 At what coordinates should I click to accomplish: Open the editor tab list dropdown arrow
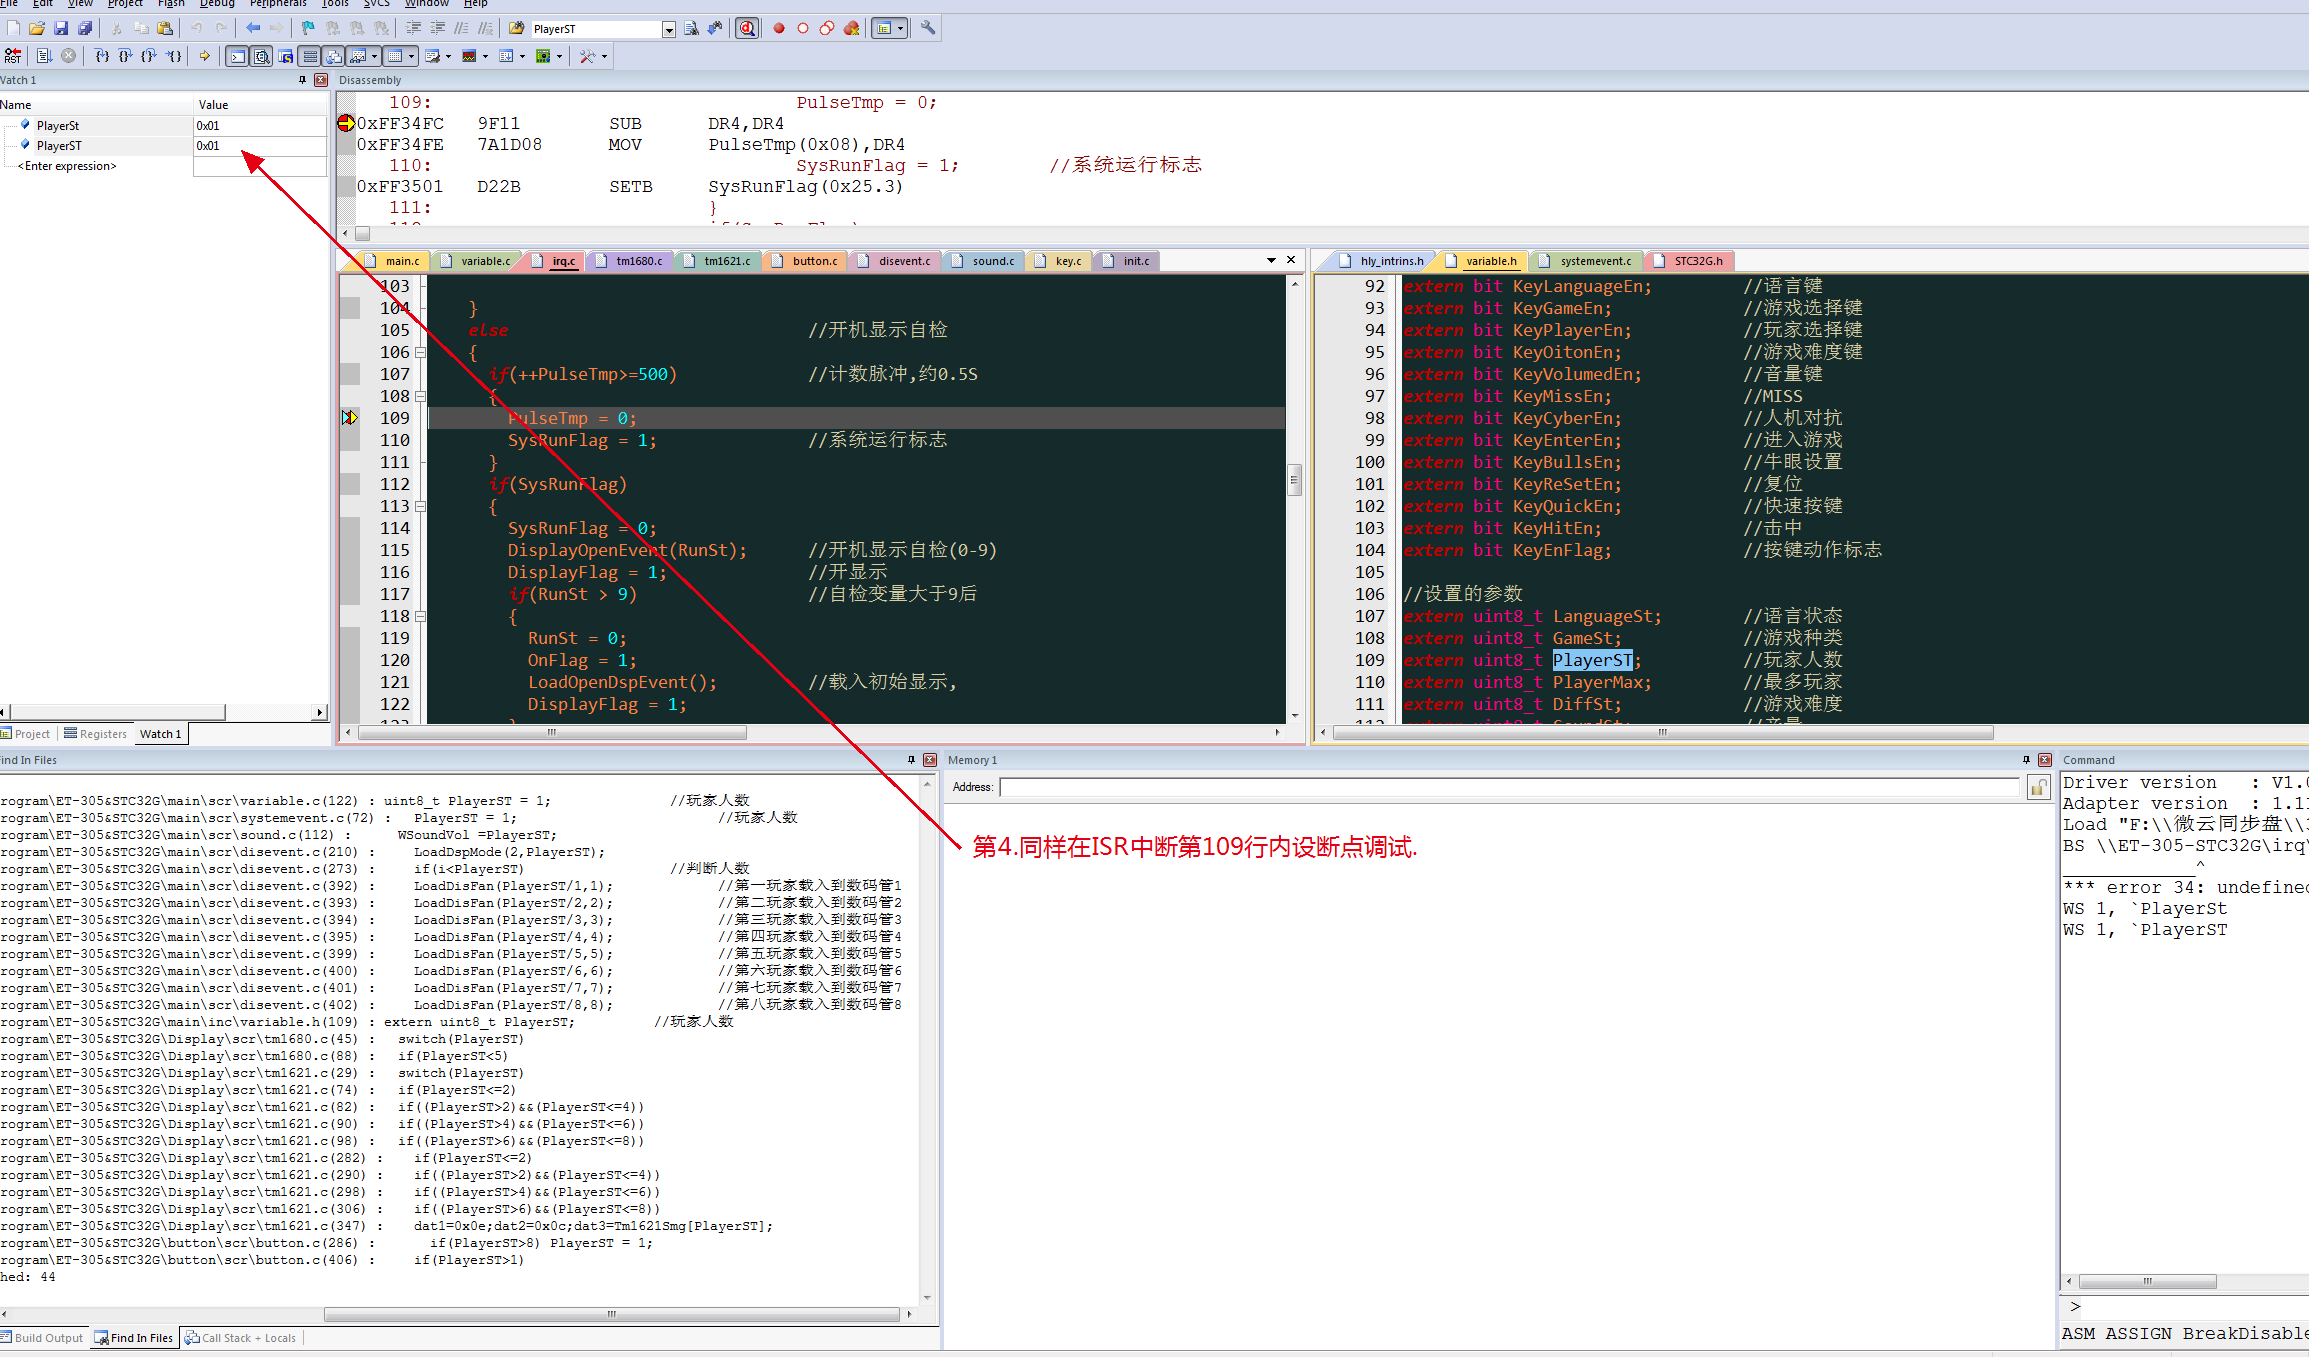tap(1271, 260)
